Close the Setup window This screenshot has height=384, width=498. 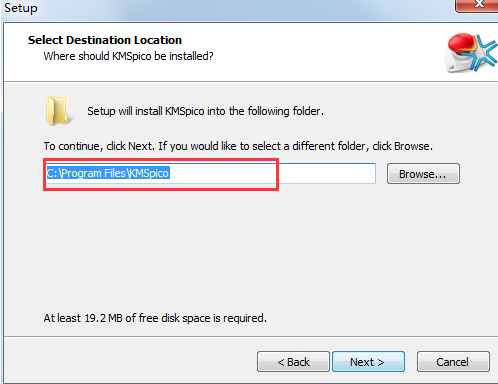(x=477, y=5)
